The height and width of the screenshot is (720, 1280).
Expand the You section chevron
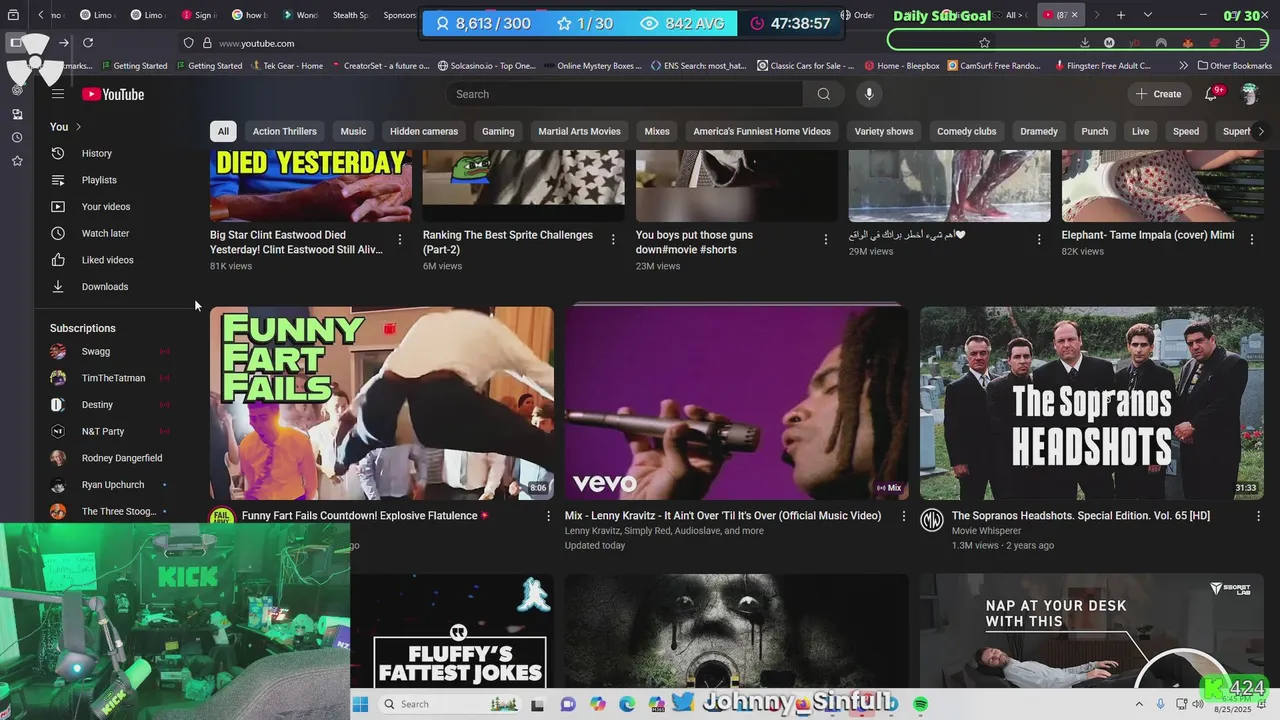(x=78, y=127)
